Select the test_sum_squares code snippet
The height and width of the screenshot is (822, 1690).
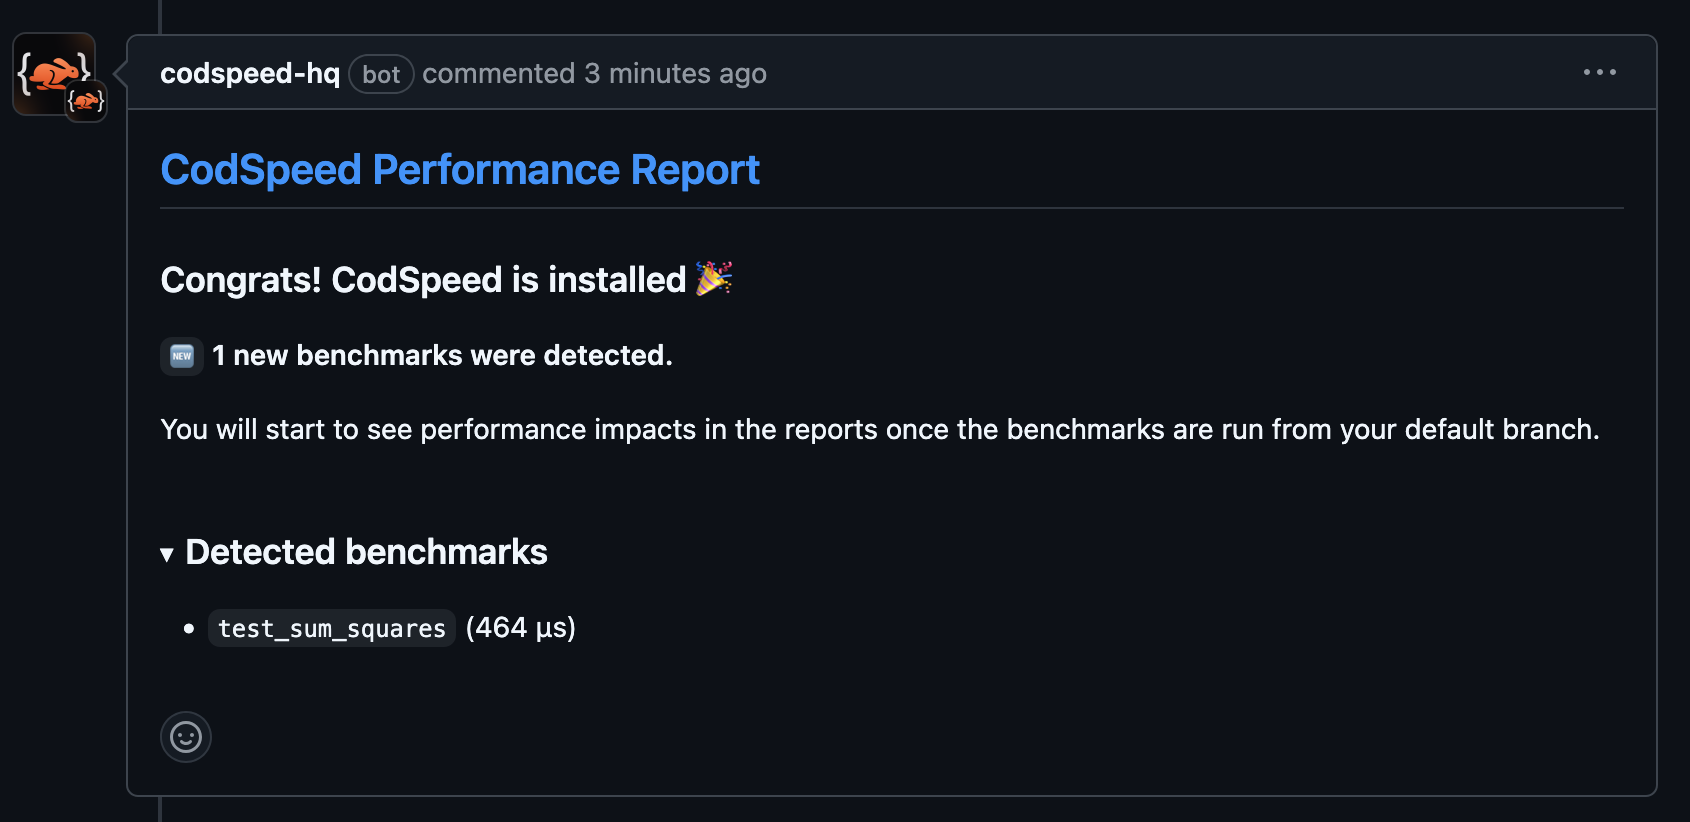(331, 628)
